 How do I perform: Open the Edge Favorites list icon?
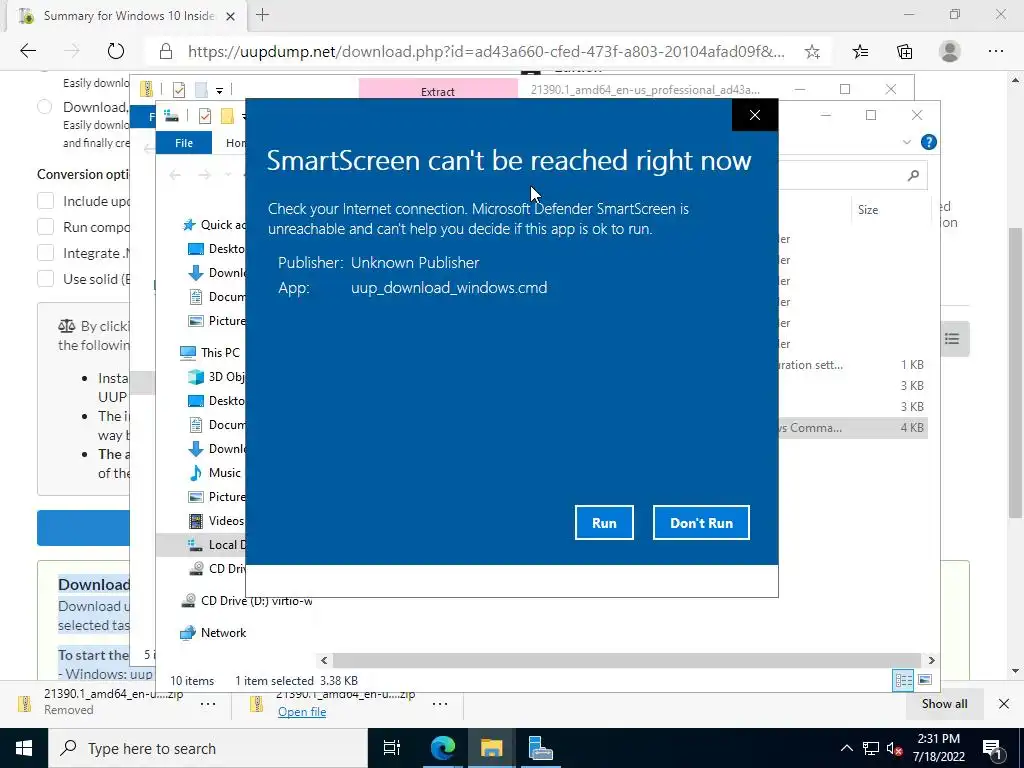point(861,52)
